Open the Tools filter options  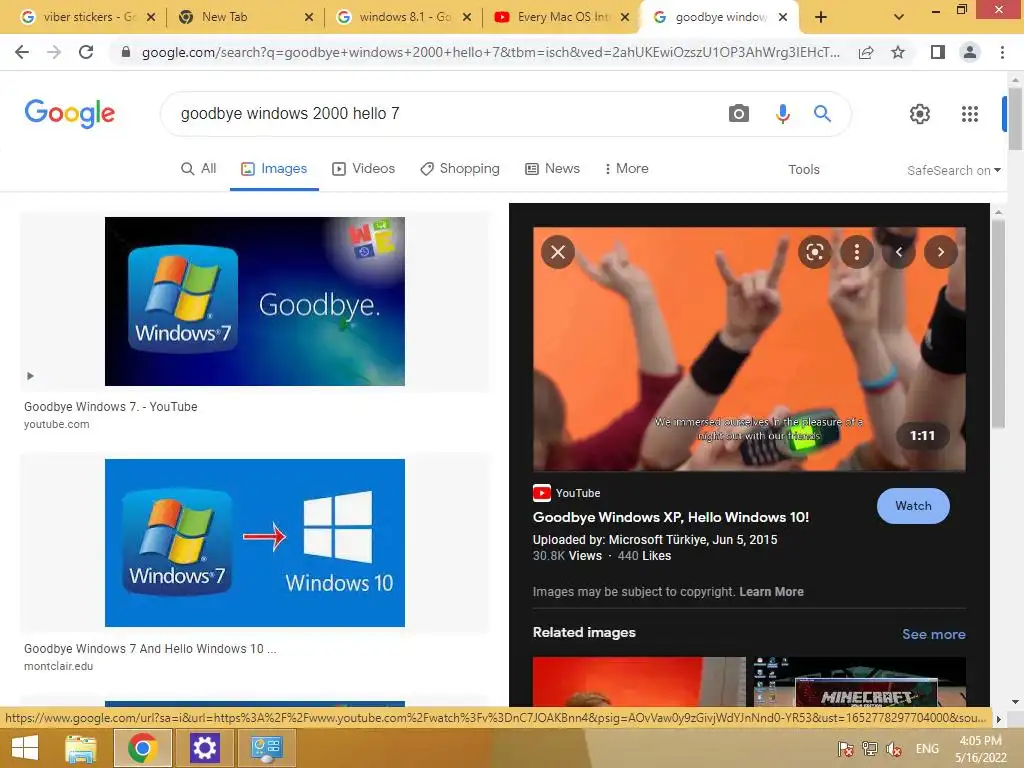tap(803, 169)
